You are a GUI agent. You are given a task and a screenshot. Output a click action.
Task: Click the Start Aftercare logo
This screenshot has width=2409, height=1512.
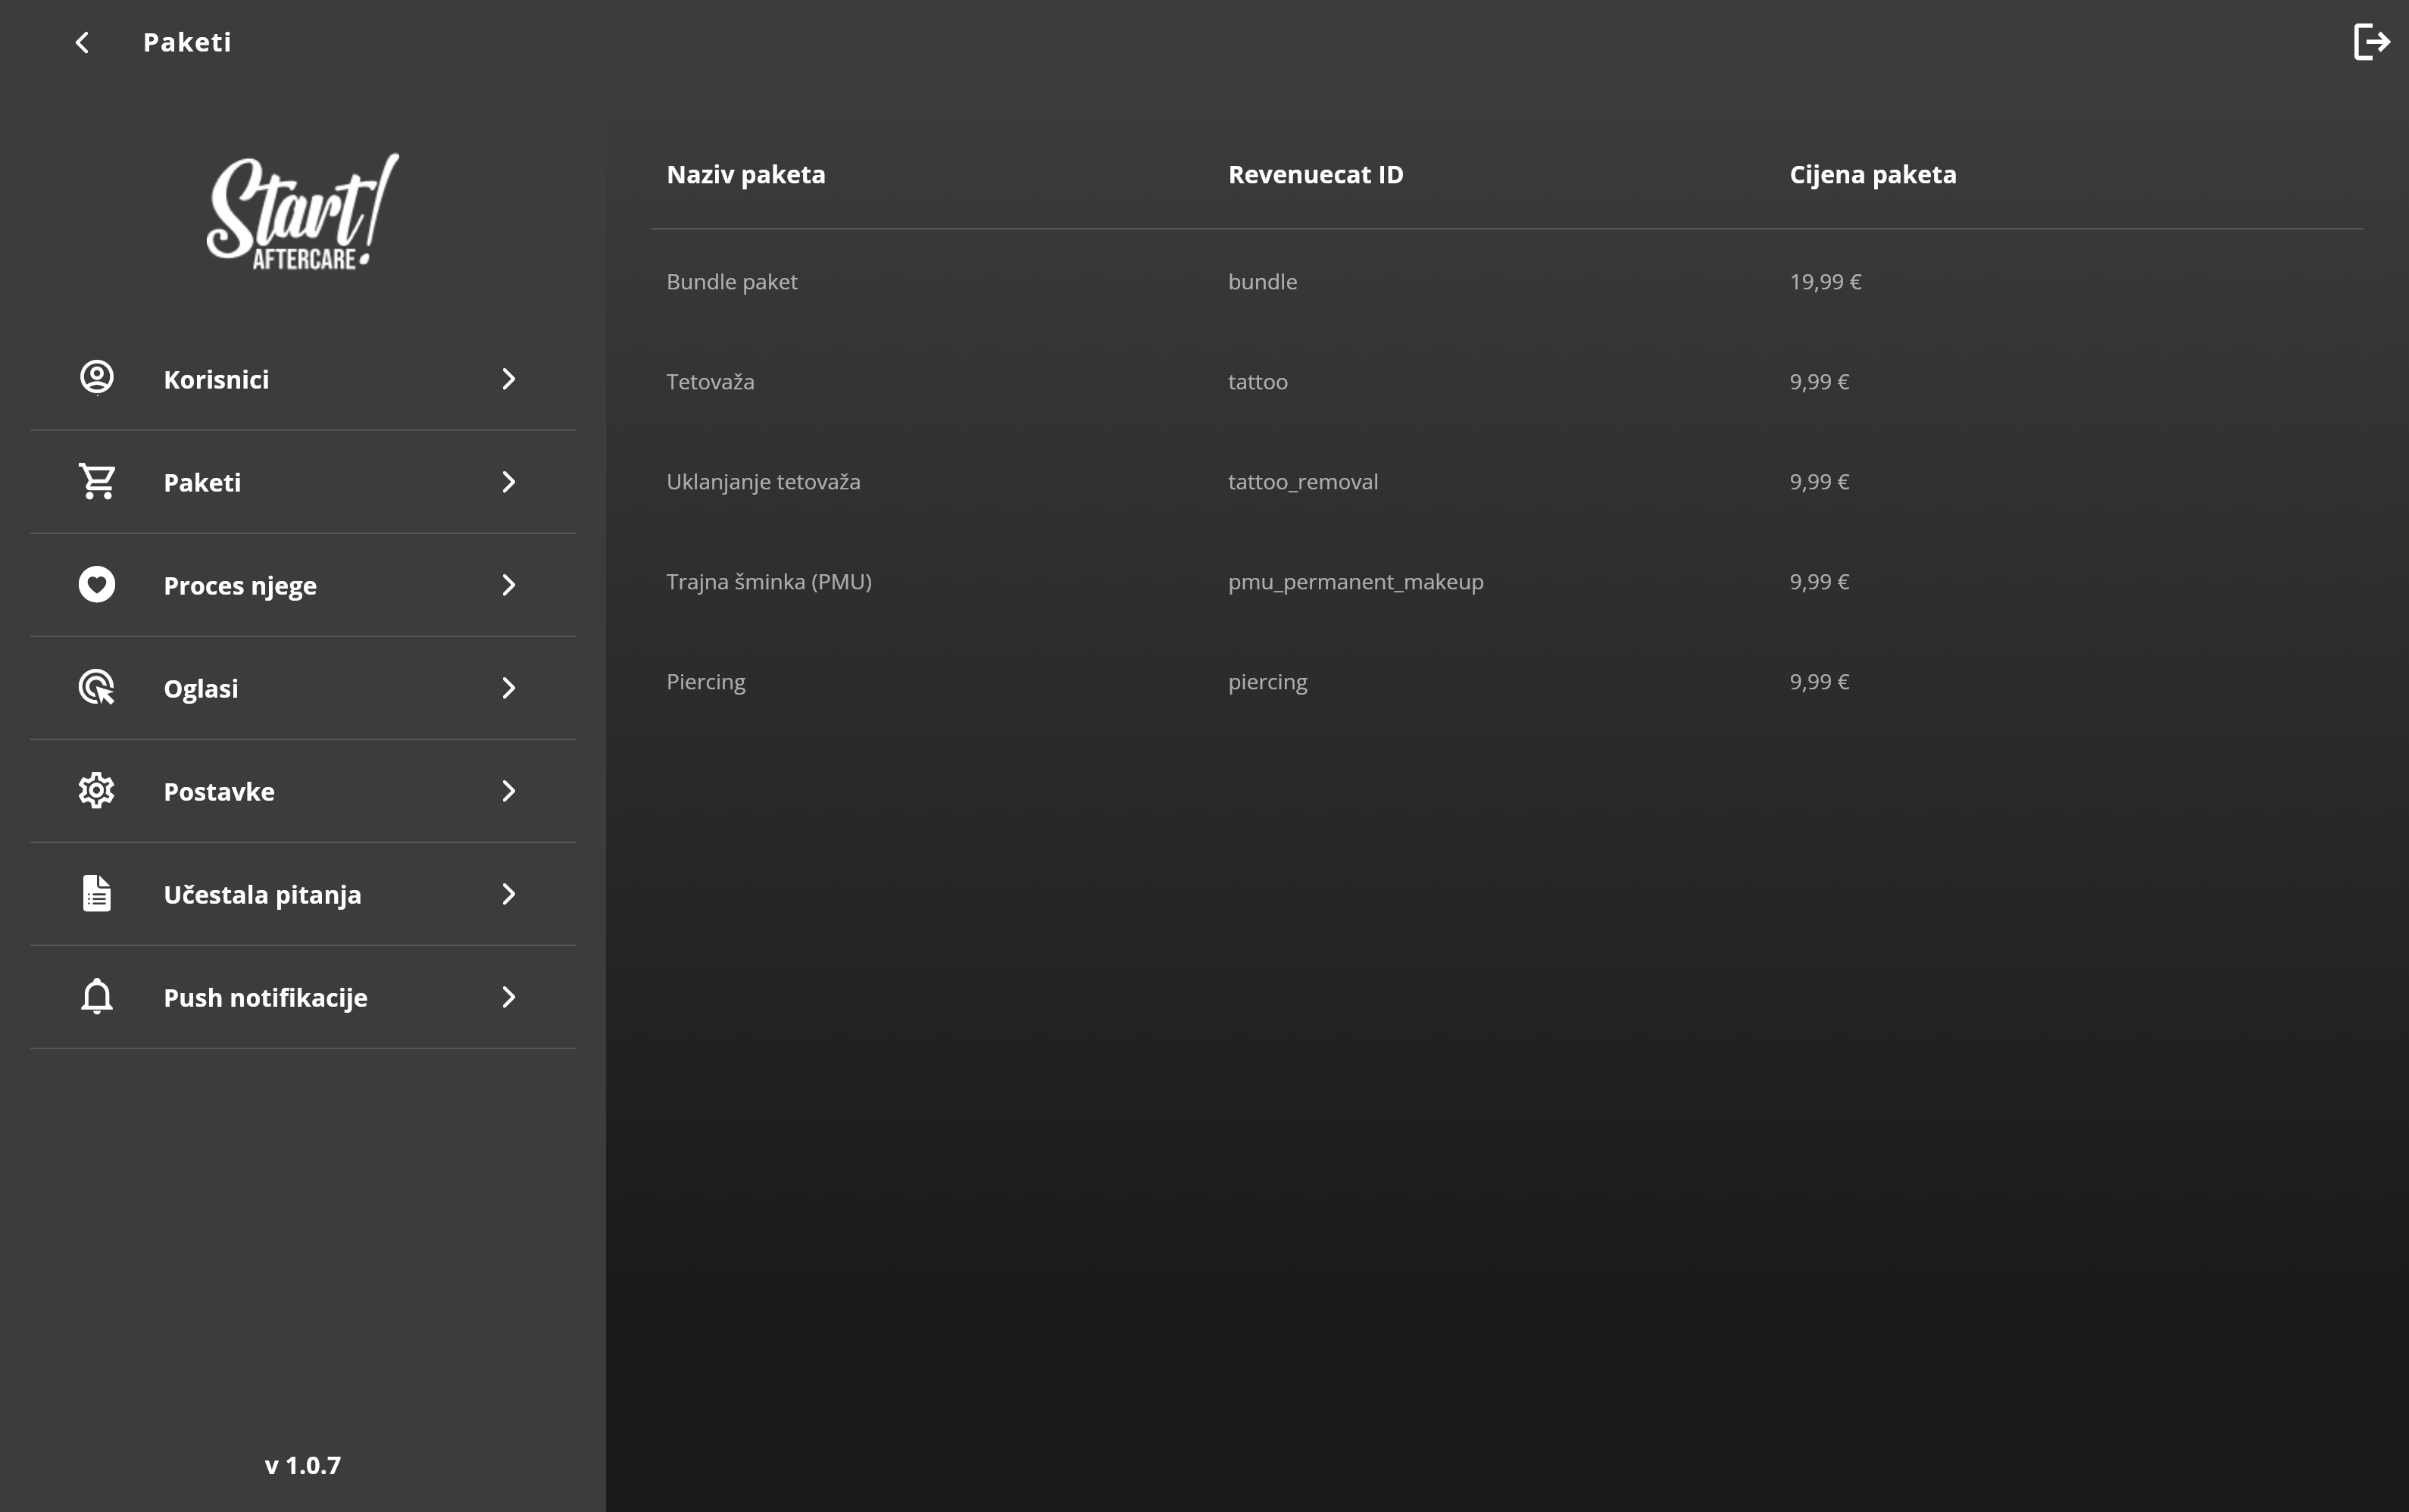(x=302, y=212)
